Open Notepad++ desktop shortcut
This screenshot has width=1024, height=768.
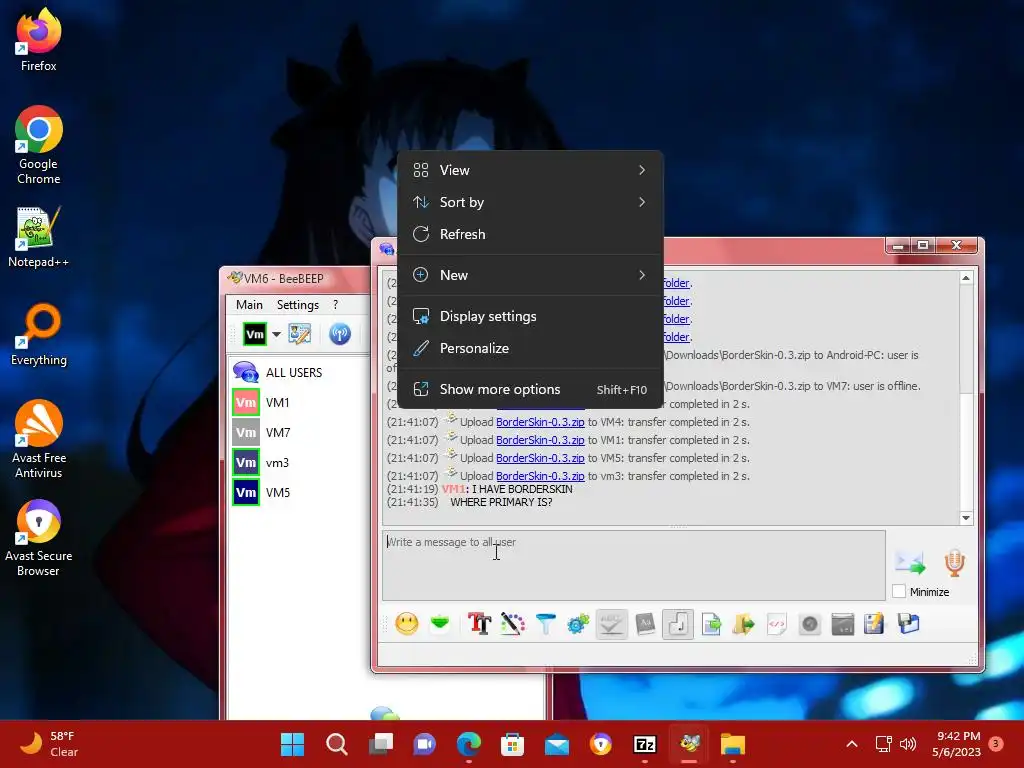point(39,237)
